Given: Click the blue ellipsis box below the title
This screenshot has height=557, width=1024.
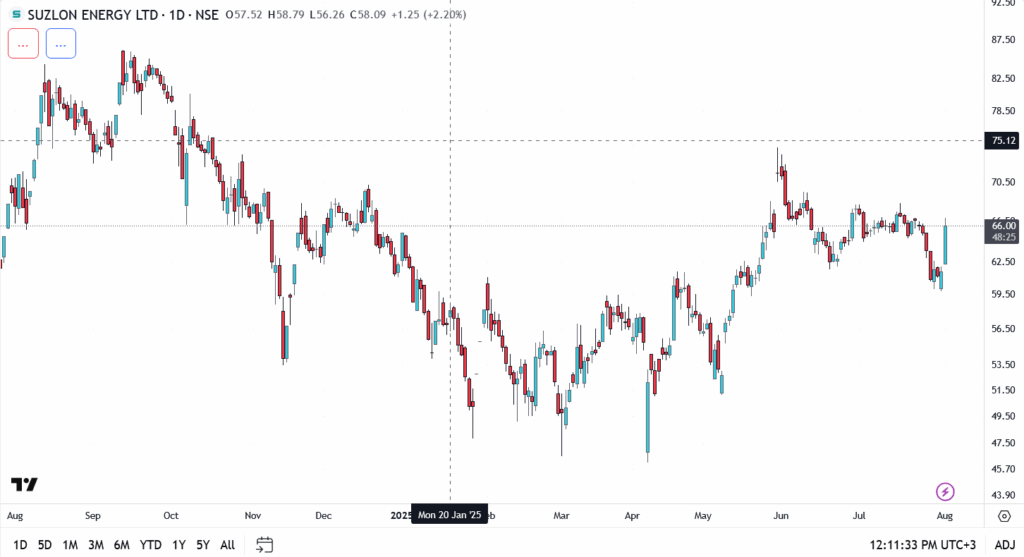Looking at the screenshot, I should pyautogui.click(x=60, y=44).
